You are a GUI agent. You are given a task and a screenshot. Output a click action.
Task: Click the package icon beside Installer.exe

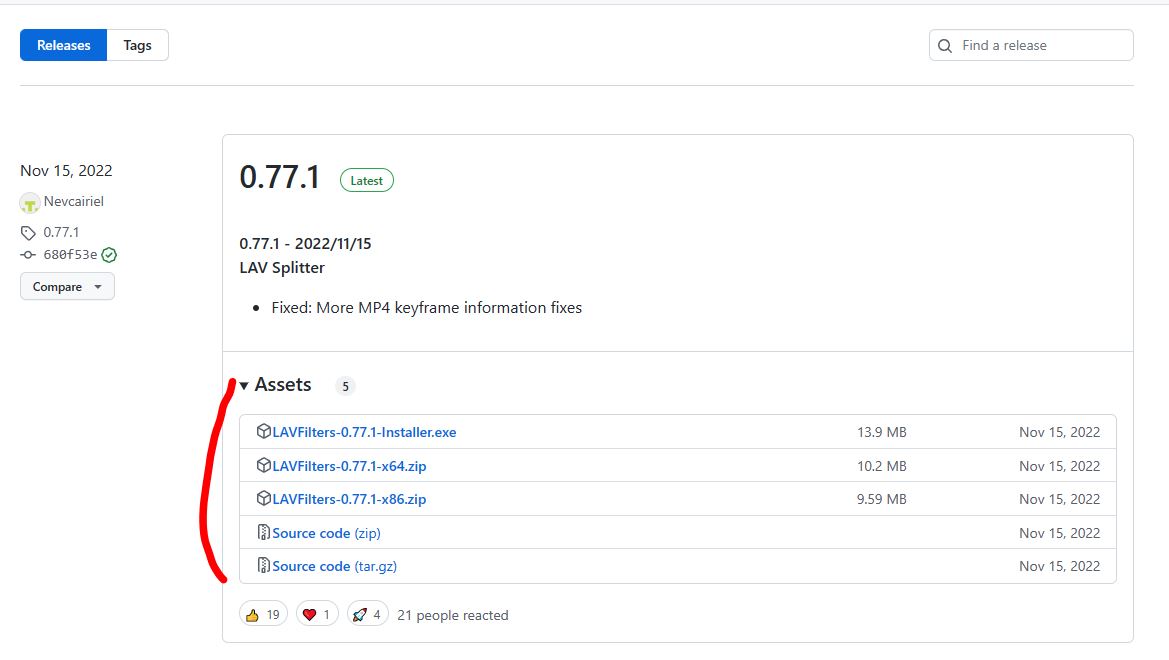(263, 431)
